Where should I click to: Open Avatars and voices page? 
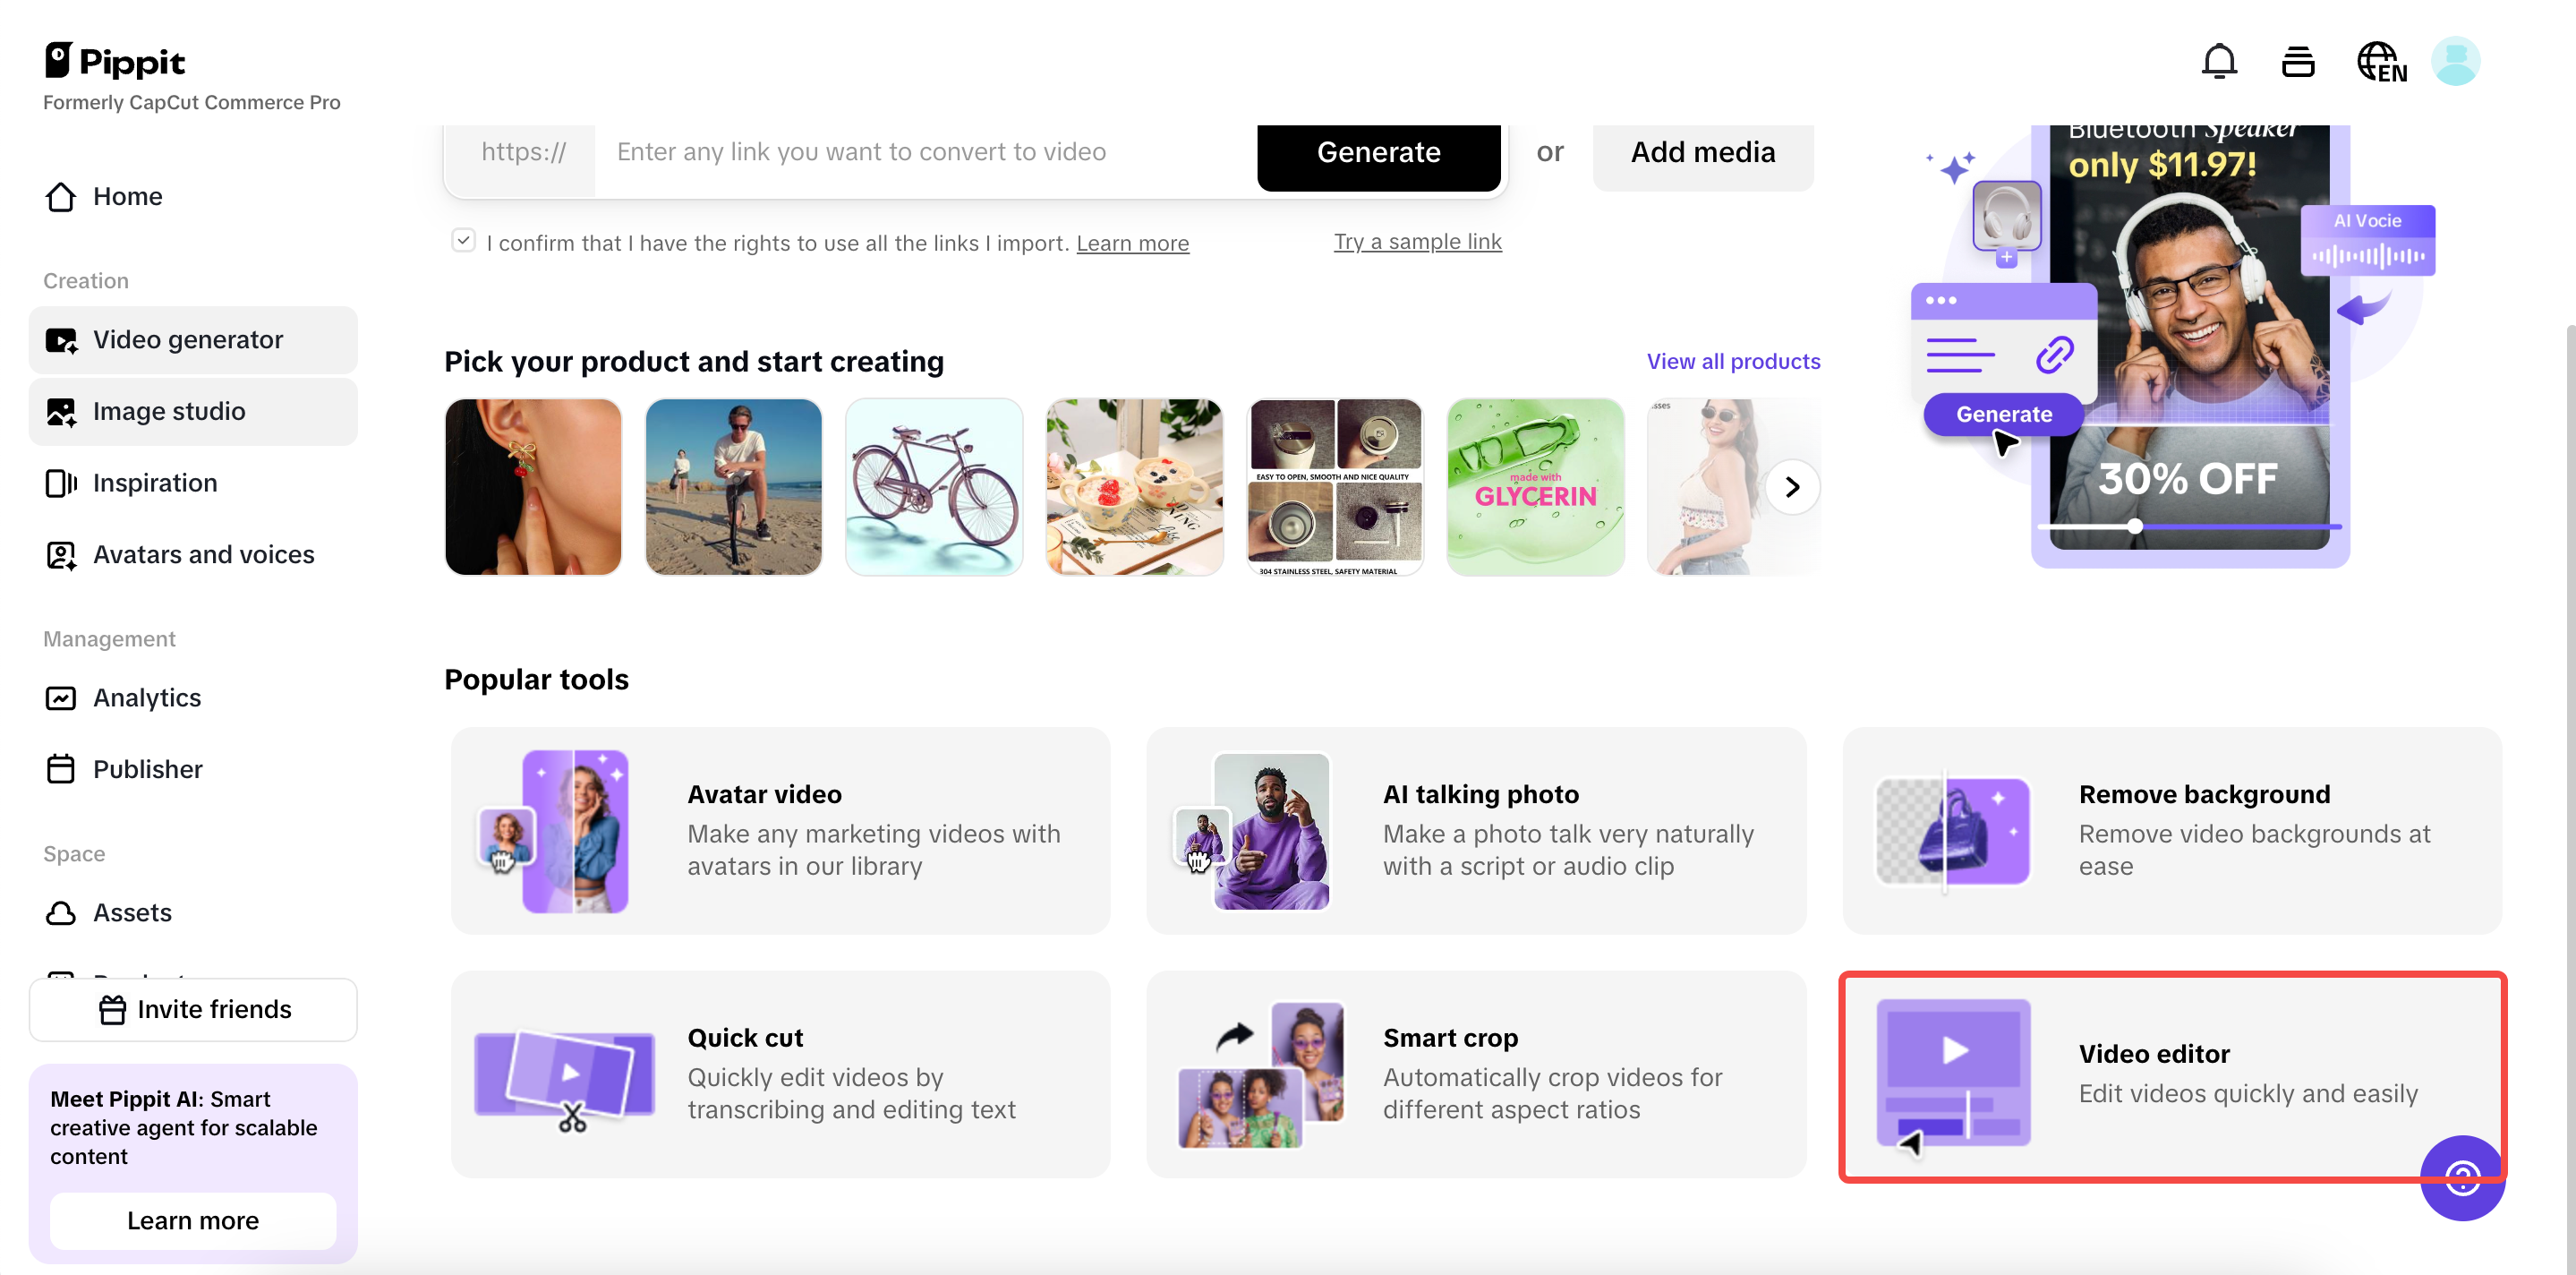coord(203,554)
